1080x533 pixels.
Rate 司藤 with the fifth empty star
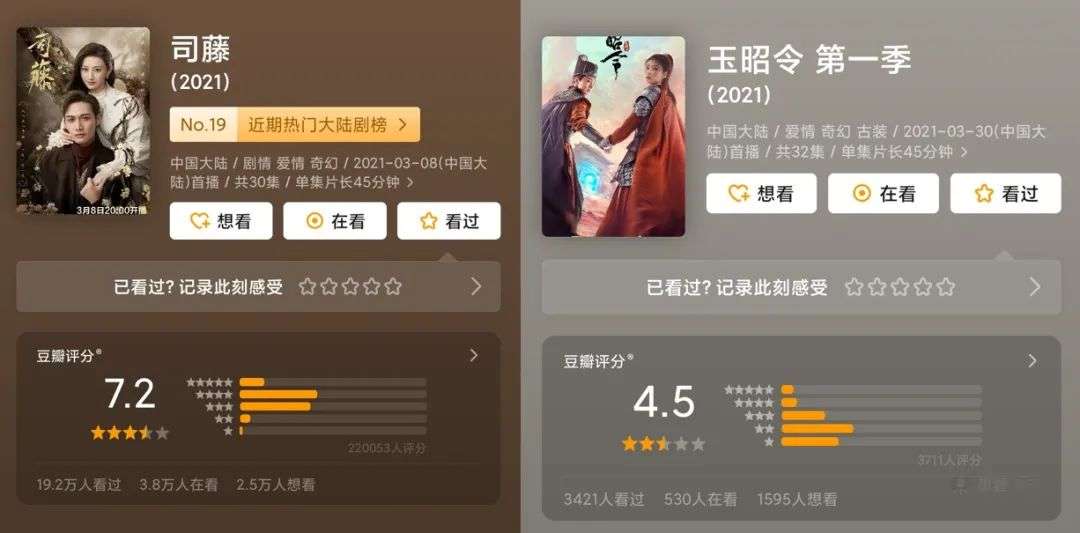point(393,286)
